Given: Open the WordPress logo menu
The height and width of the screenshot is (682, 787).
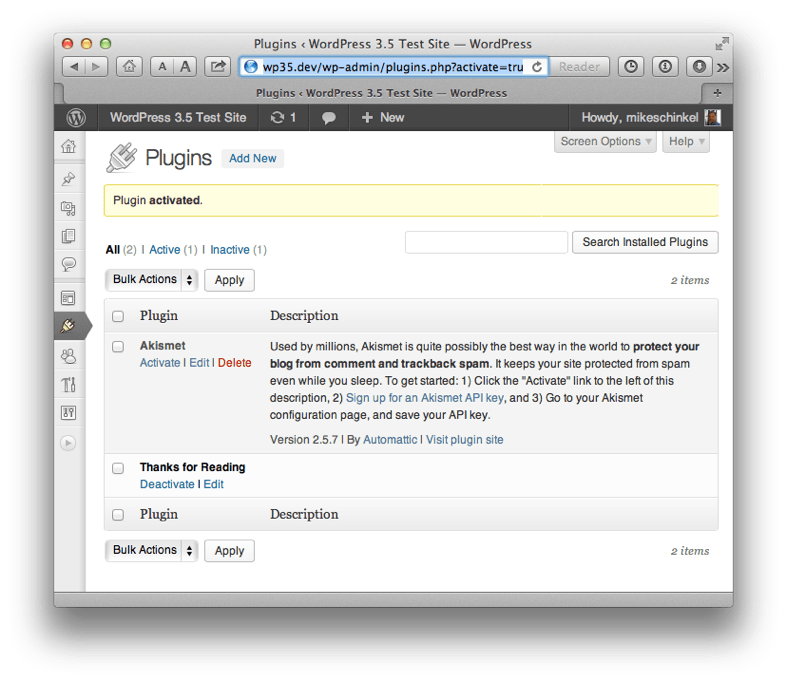Looking at the screenshot, I should click(76, 117).
